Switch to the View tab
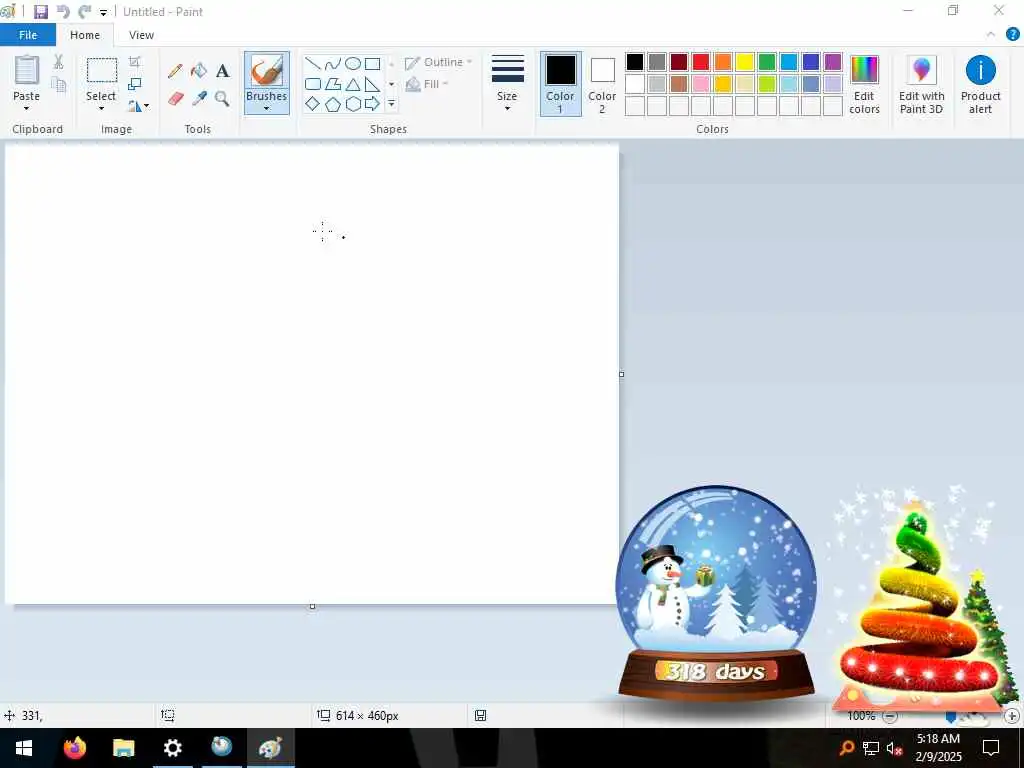This screenshot has width=1024, height=768. 141,35
